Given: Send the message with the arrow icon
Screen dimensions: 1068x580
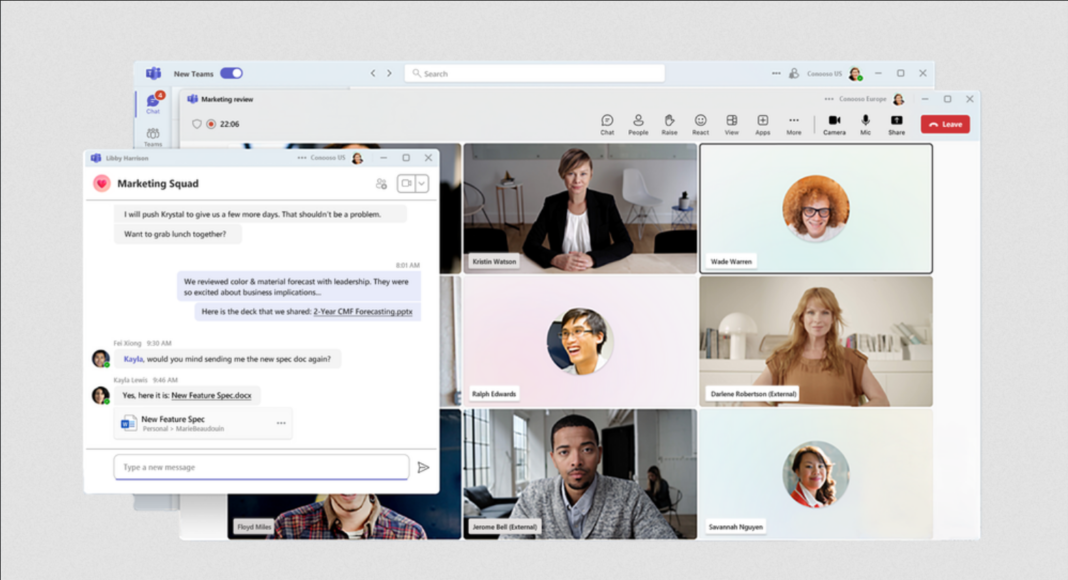Looking at the screenshot, I should point(423,467).
